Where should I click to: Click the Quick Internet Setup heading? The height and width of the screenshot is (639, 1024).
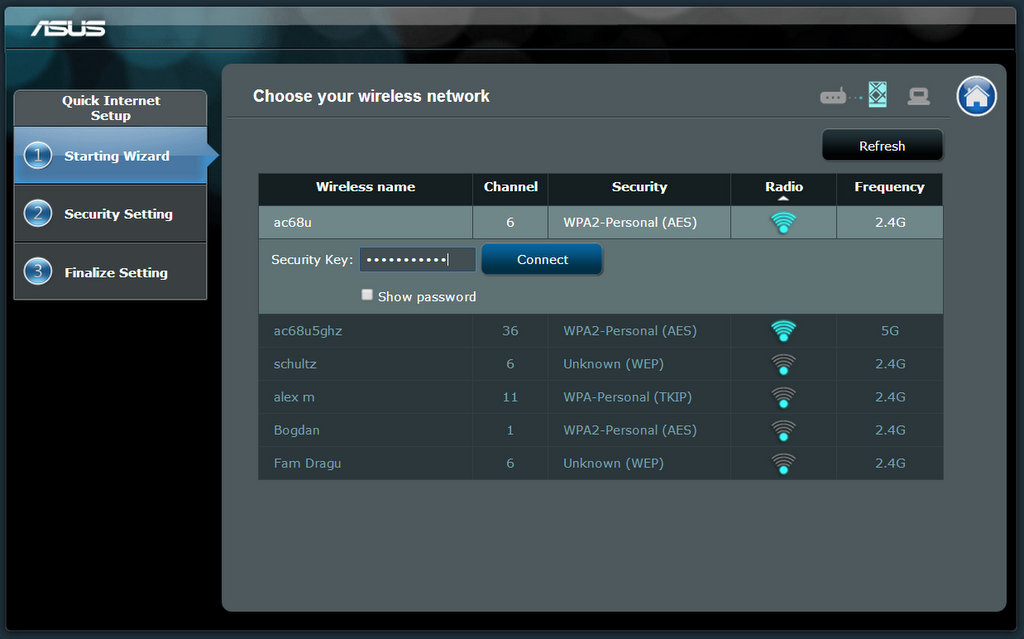110,108
